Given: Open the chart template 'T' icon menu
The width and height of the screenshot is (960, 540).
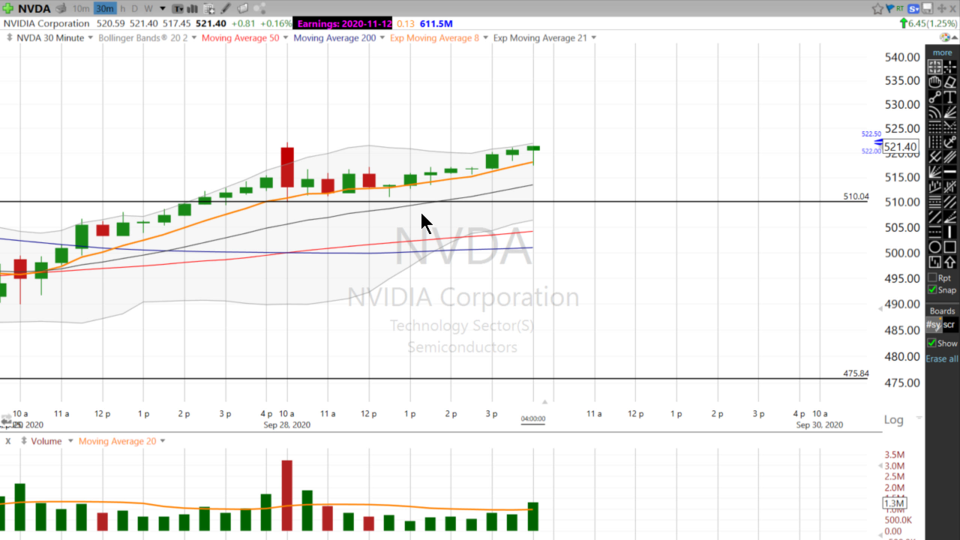Looking at the screenshot, I should [178, 9].
